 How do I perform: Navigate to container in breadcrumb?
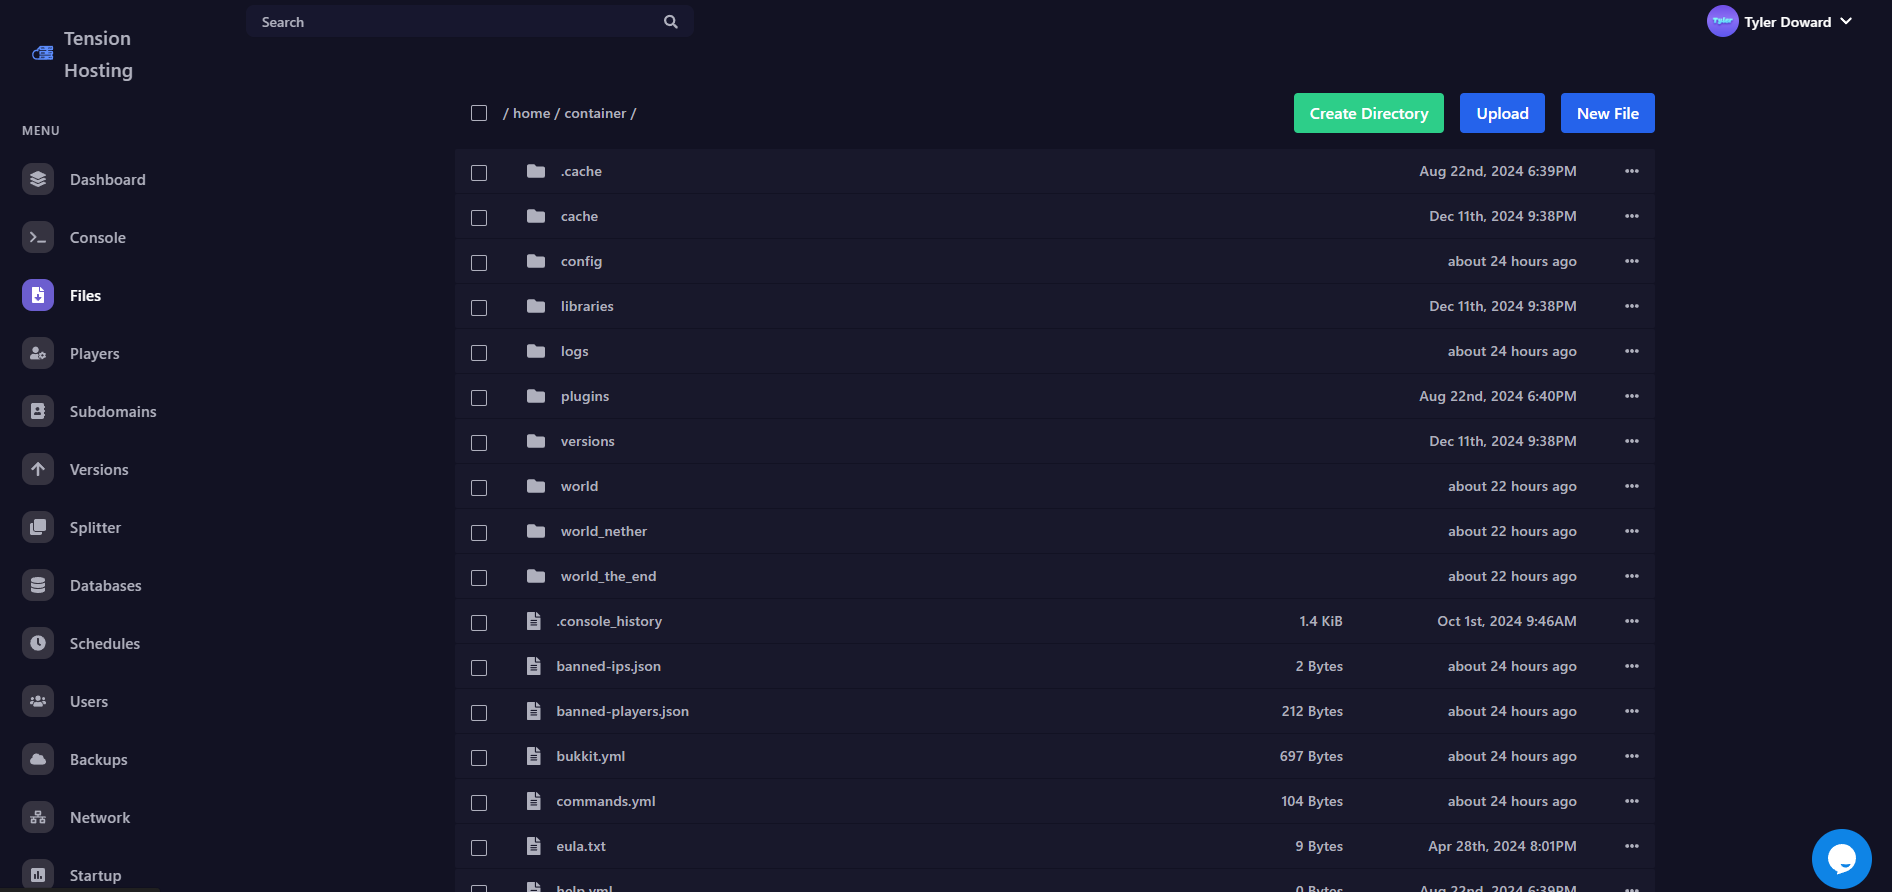(595, 113)
